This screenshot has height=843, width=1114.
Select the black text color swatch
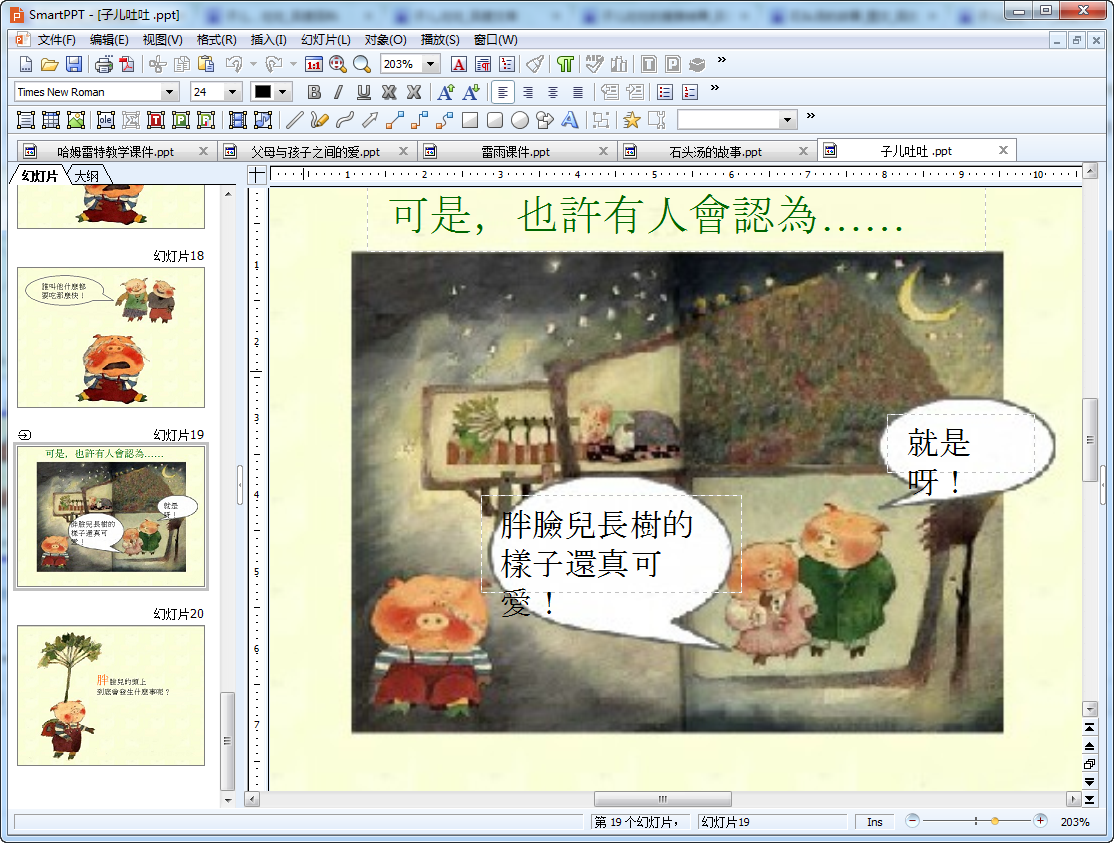point(263,92)
